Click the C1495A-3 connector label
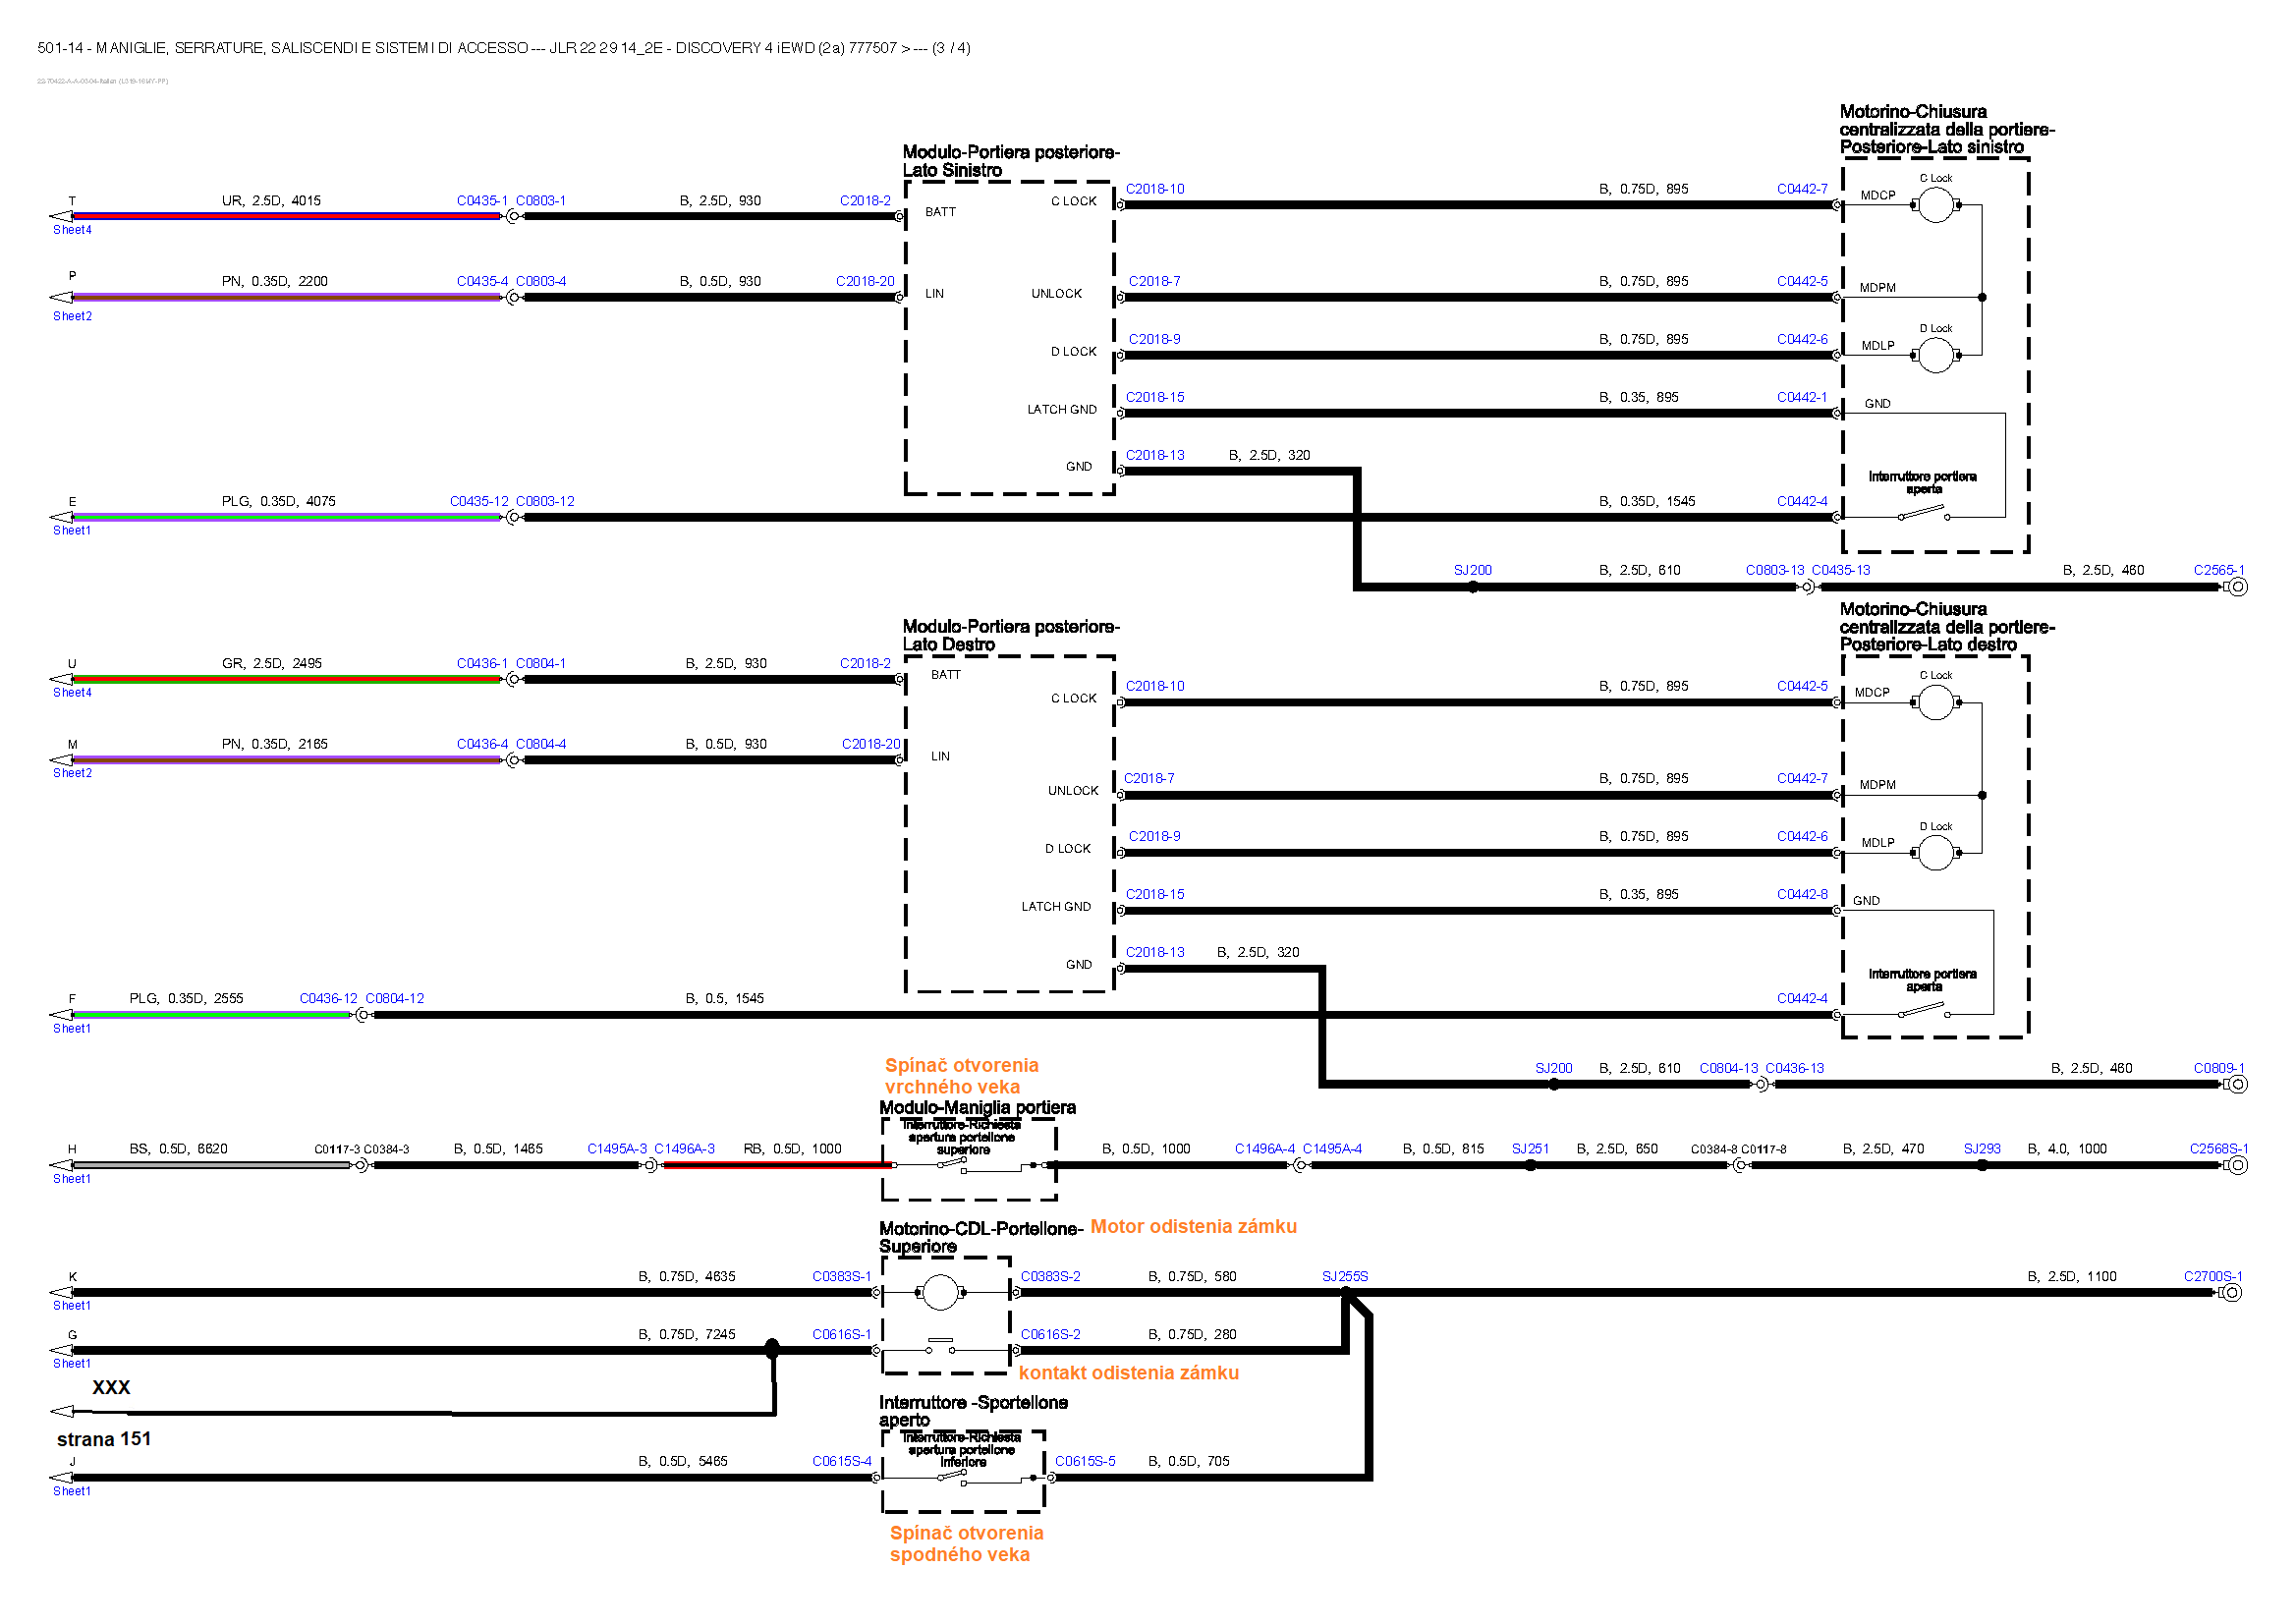The height and width of the screenshot is (1624, 2296). 617,1148
